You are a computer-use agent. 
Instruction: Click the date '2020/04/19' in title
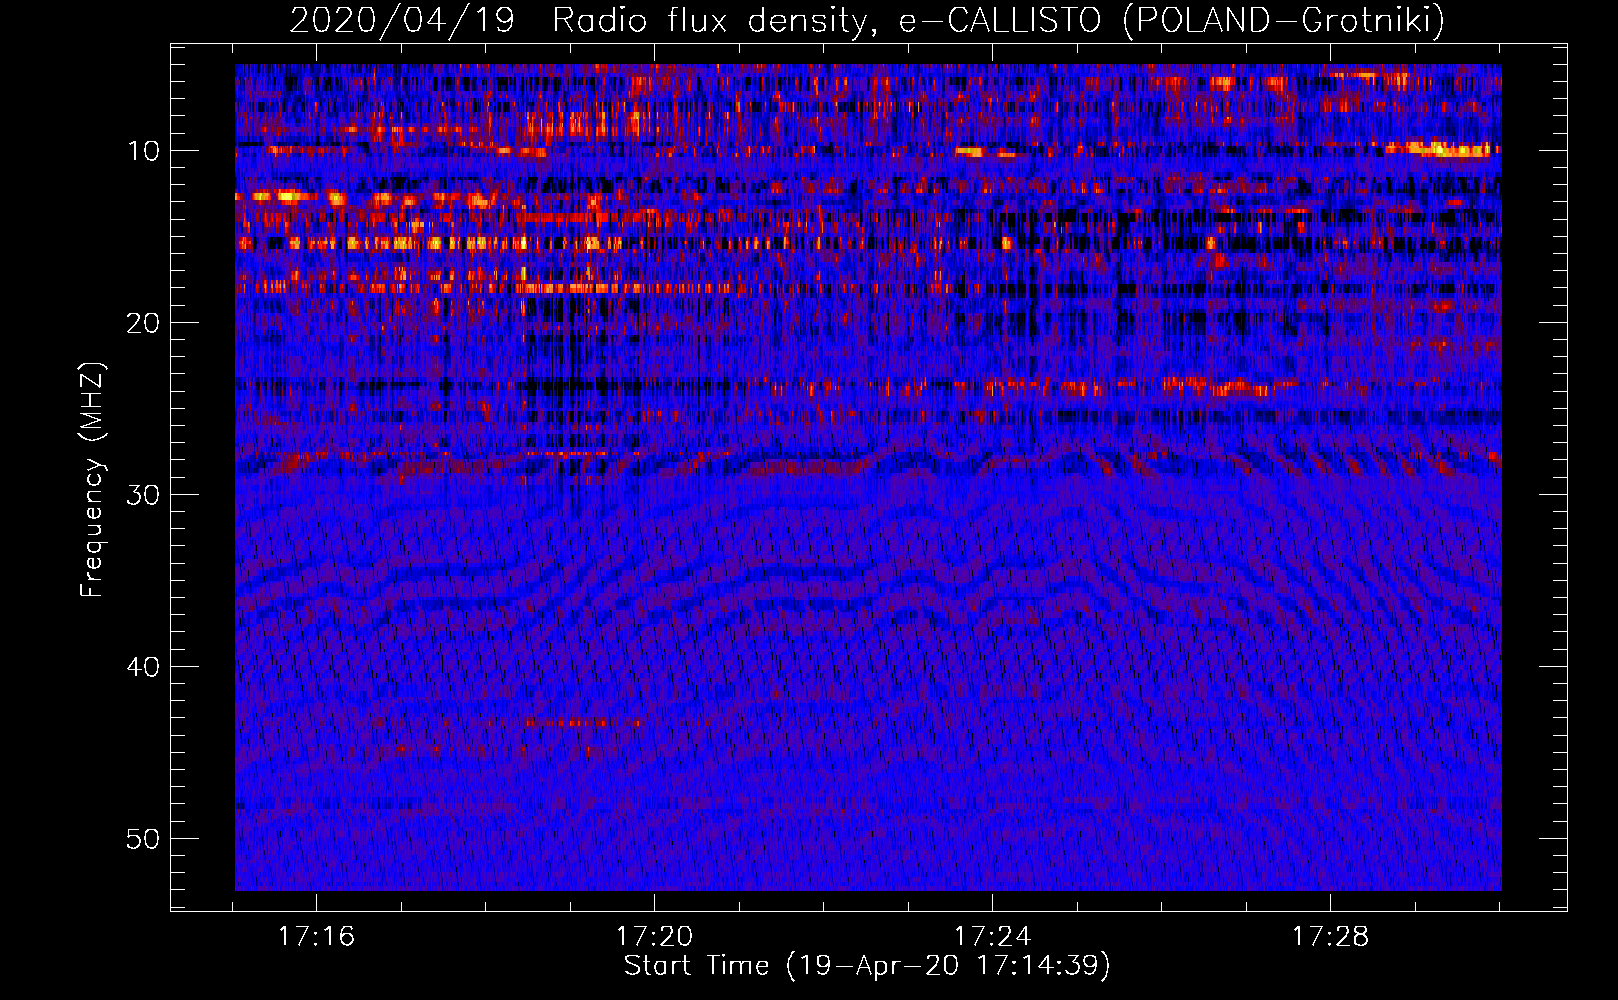(x=402, y=21)
